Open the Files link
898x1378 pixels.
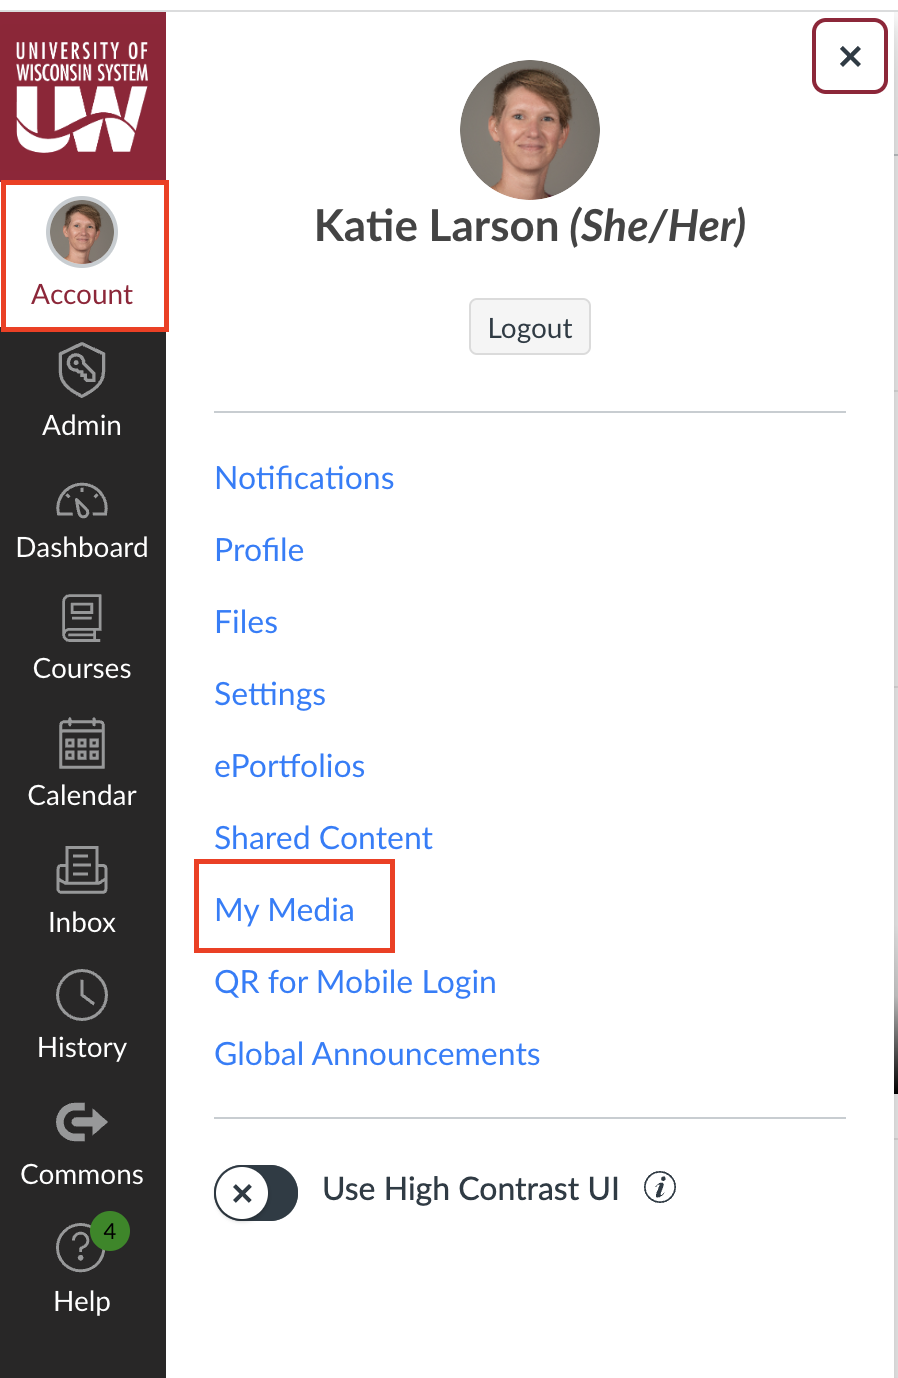click(x=246, y=622)
